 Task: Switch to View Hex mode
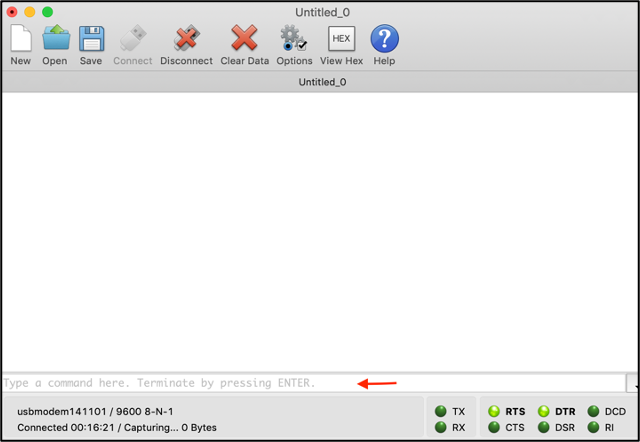[x=342, y=40]
